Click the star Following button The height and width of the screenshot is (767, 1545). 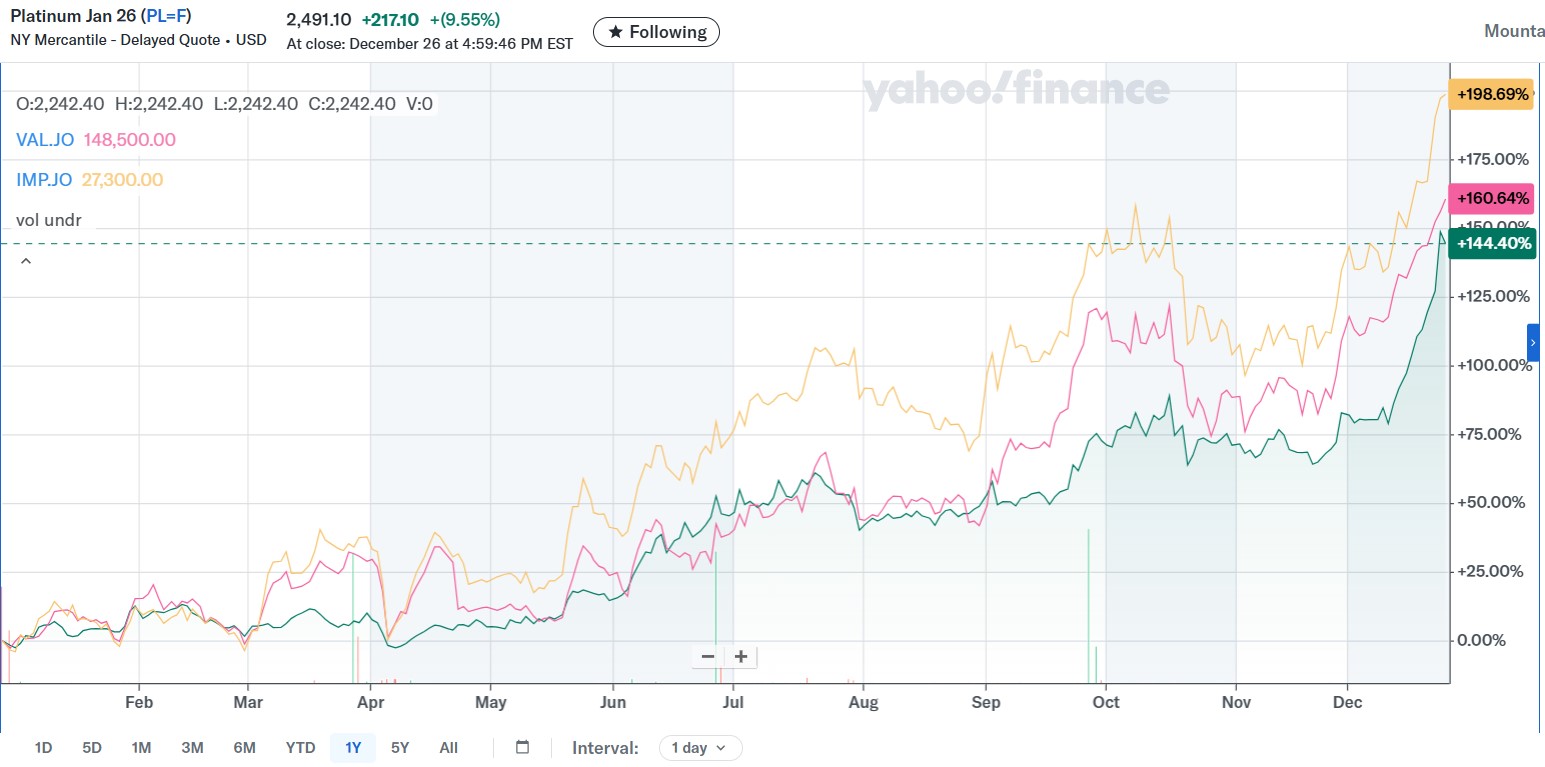tap(656, 32)
